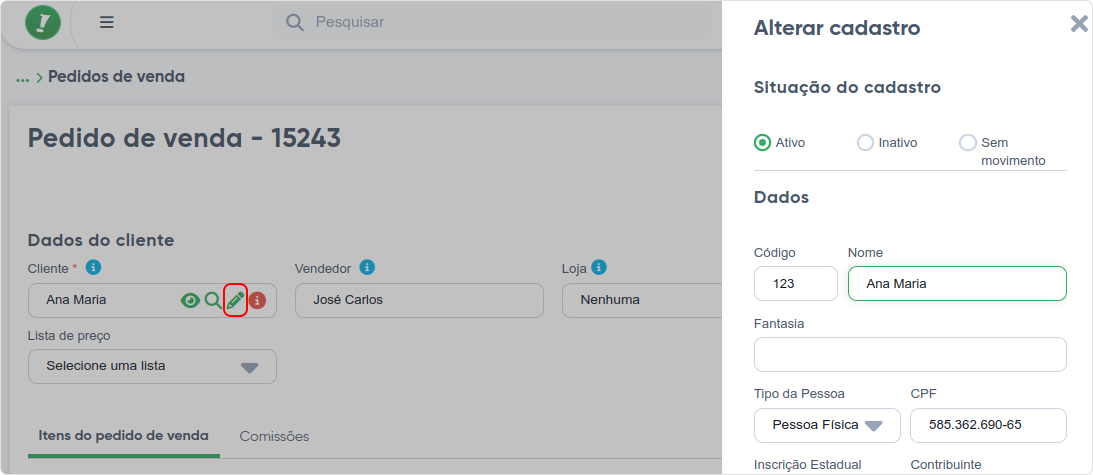The width and height of the screenshot is (1093, 475).
Task: Open the Tipo da Pessoa dropdown
Action: click(827, 425)
